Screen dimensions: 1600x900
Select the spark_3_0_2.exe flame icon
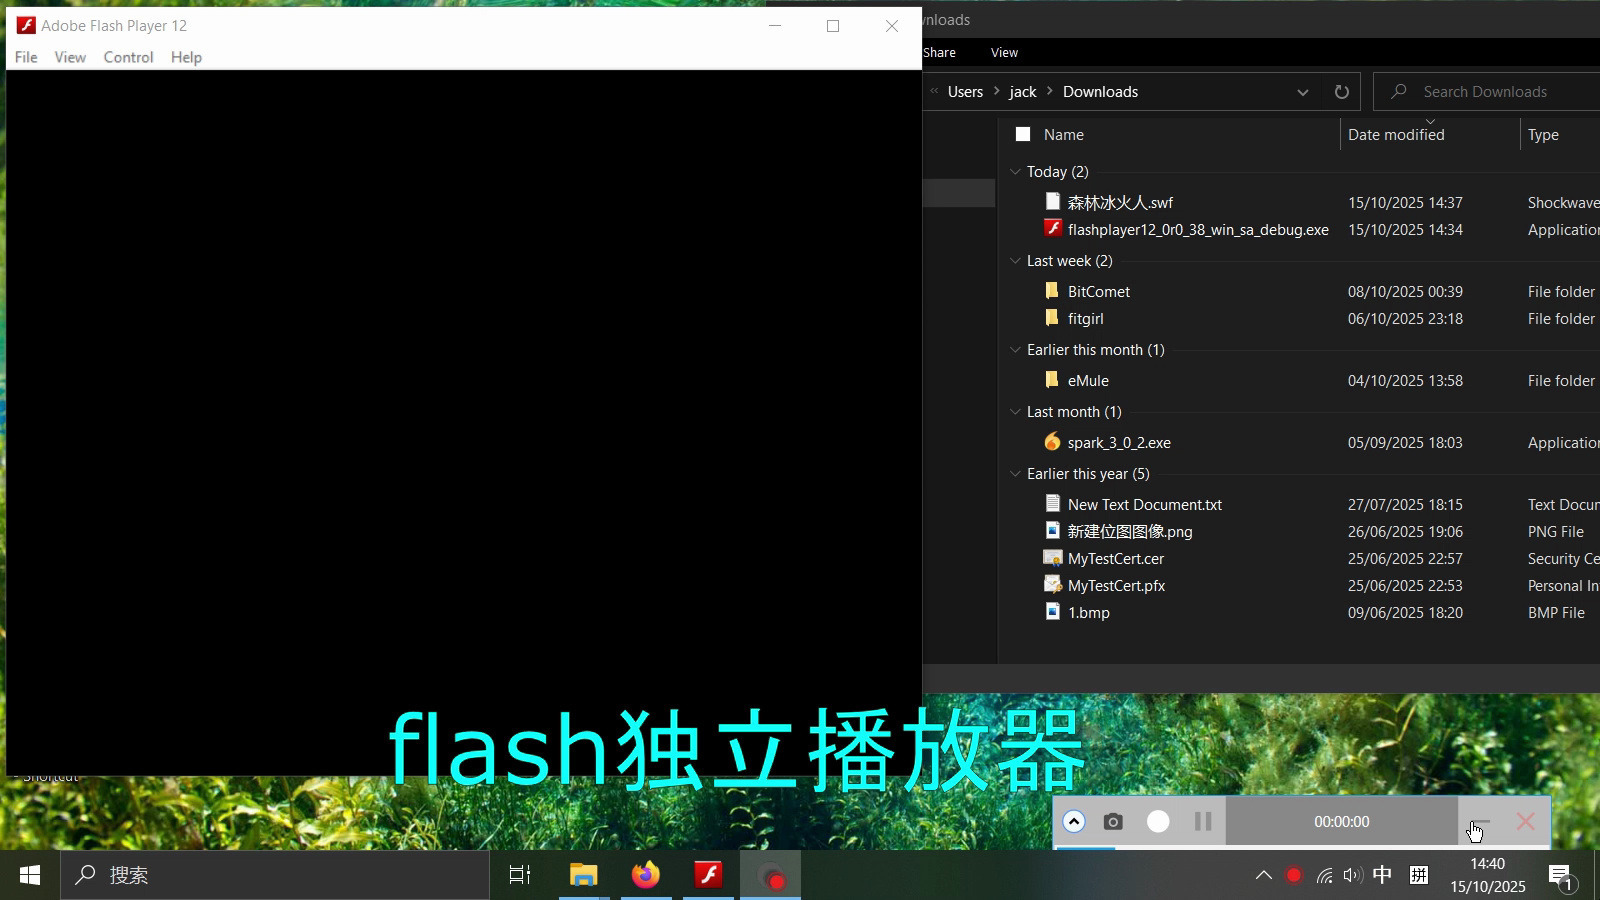[x=1052, y=442]
